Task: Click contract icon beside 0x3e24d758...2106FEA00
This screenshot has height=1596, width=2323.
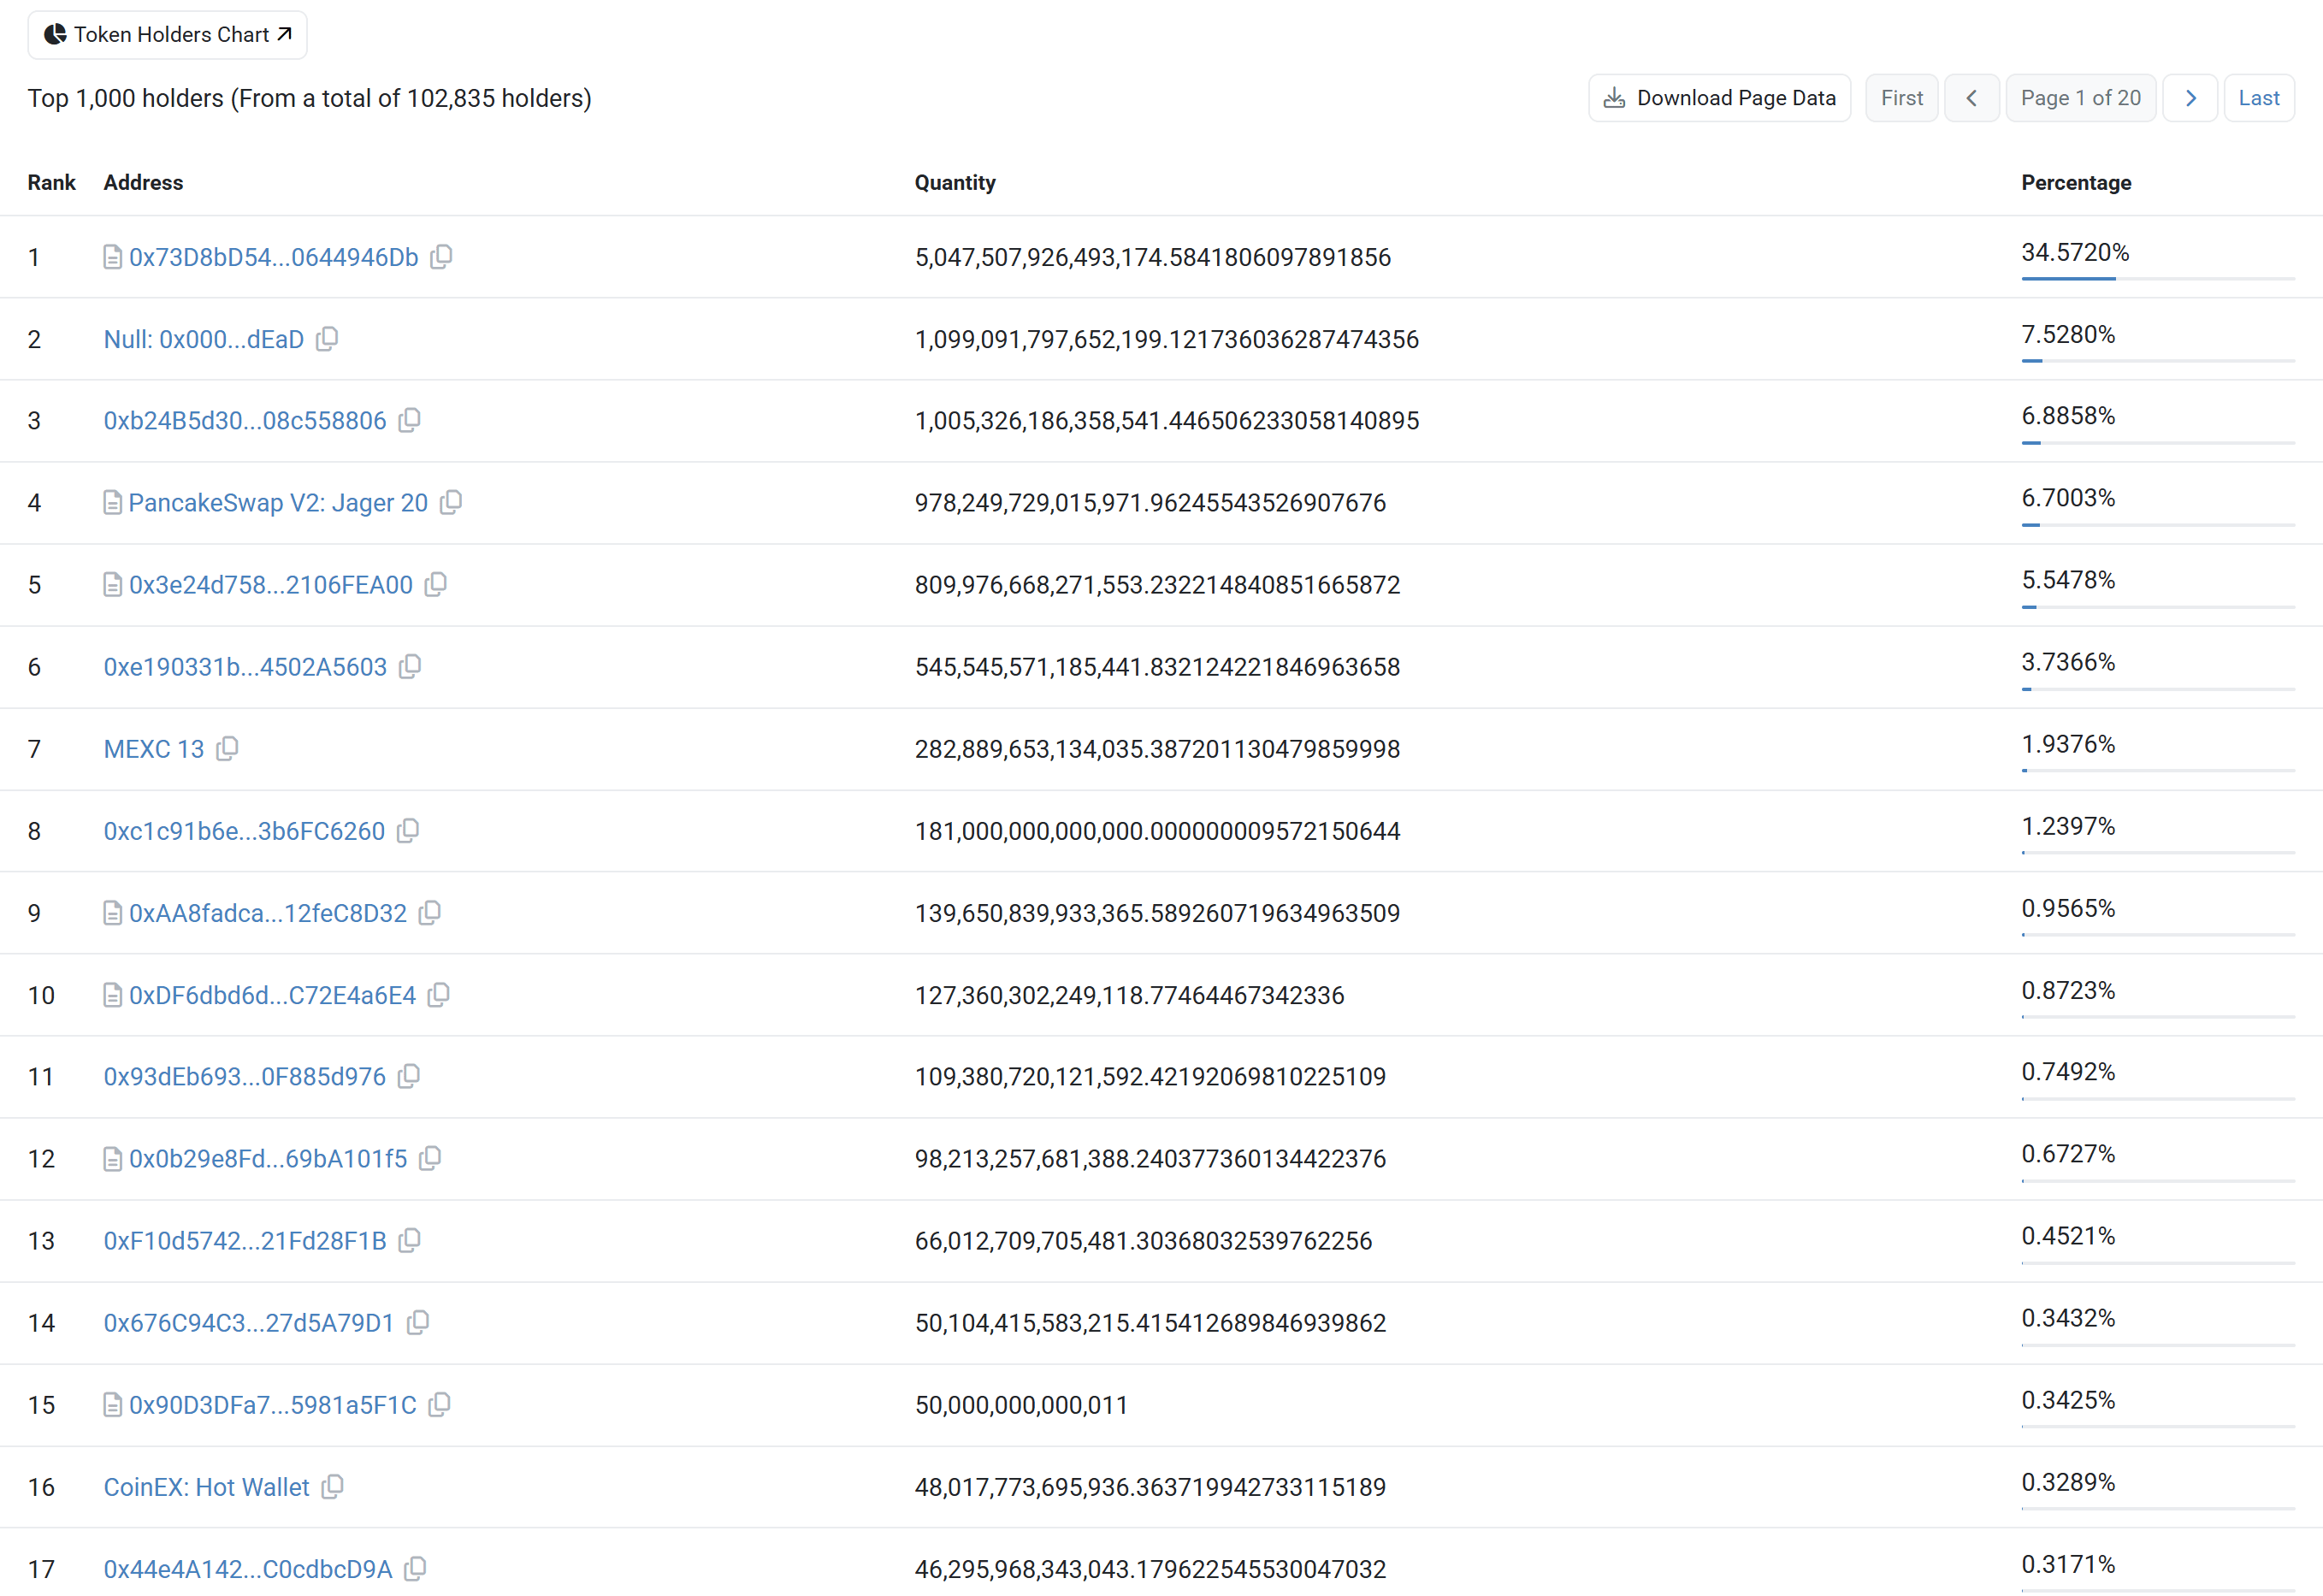Action: [x=113, y=584]
